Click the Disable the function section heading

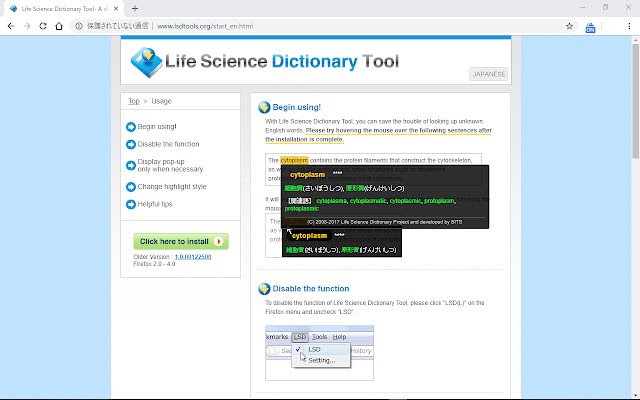(311, 289)
